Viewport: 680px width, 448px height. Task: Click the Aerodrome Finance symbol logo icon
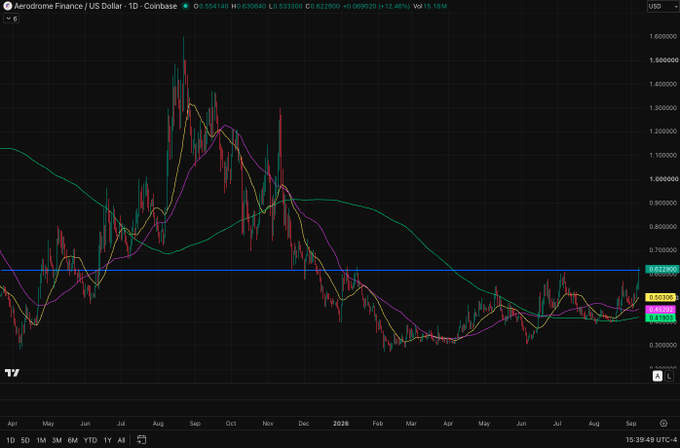(x=7, y=6)
